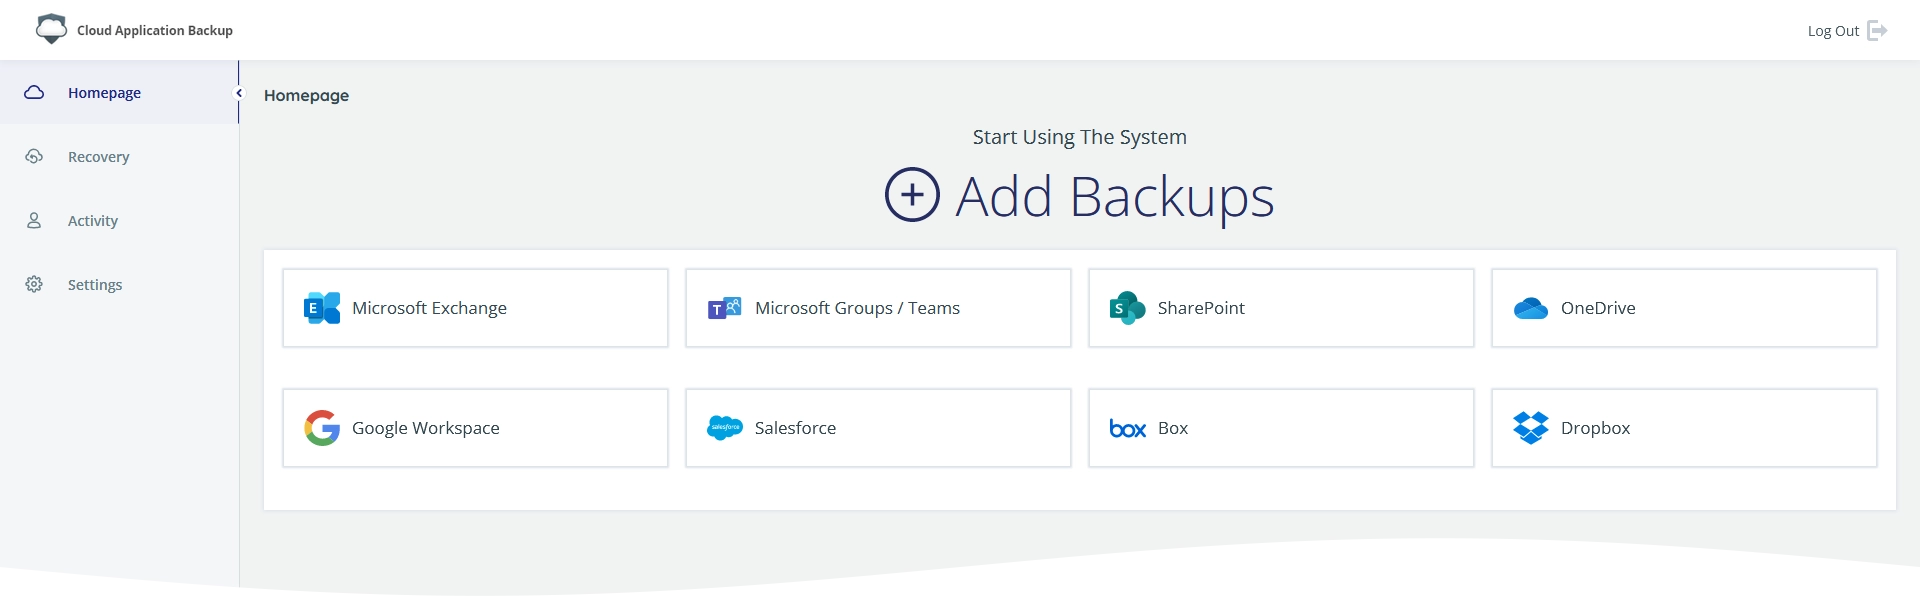
Task: Click the Cloud Application Backup shield logo
Action: click(51, 29)
